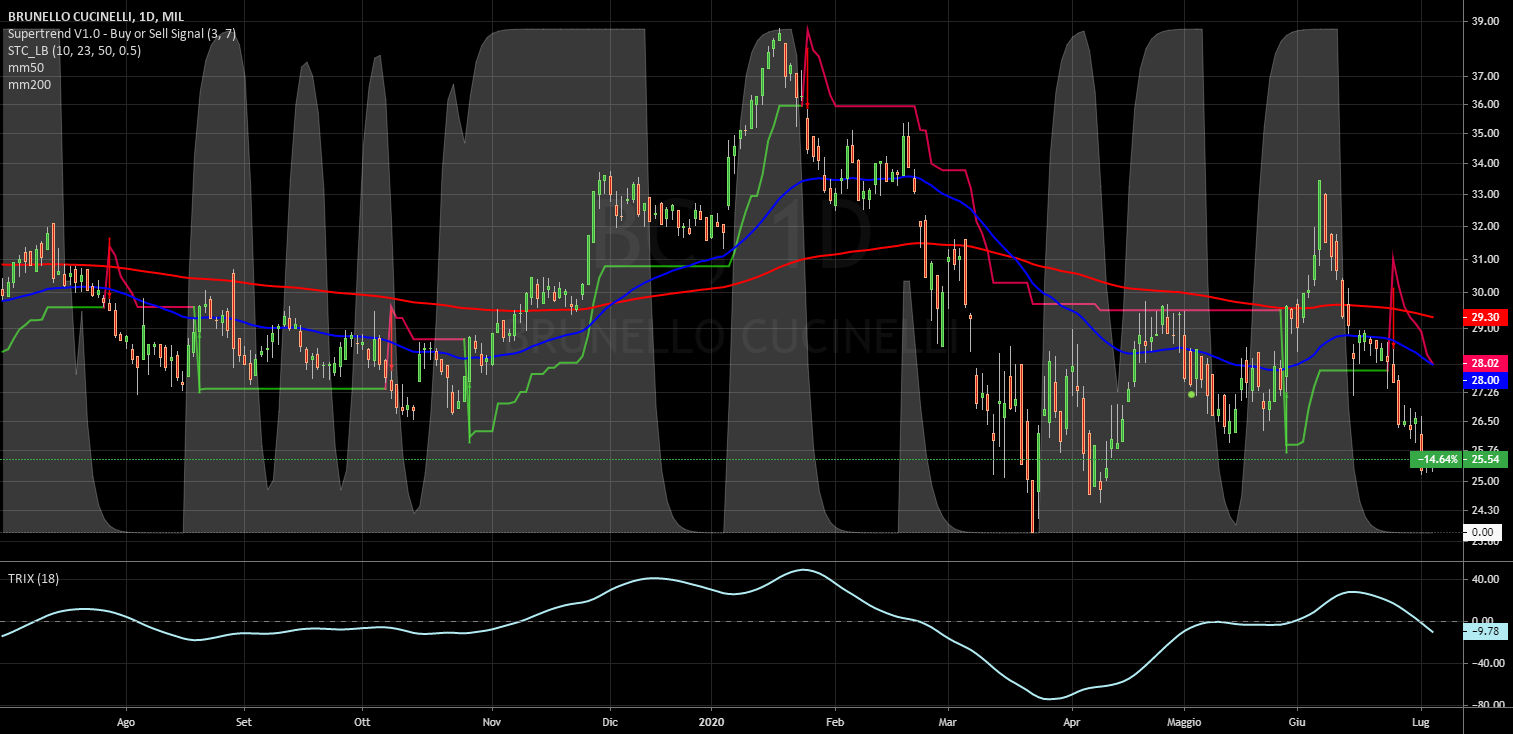Click 40.00 on the TRIX scale
The image size is (1513, 734).
click(1485, 579)
